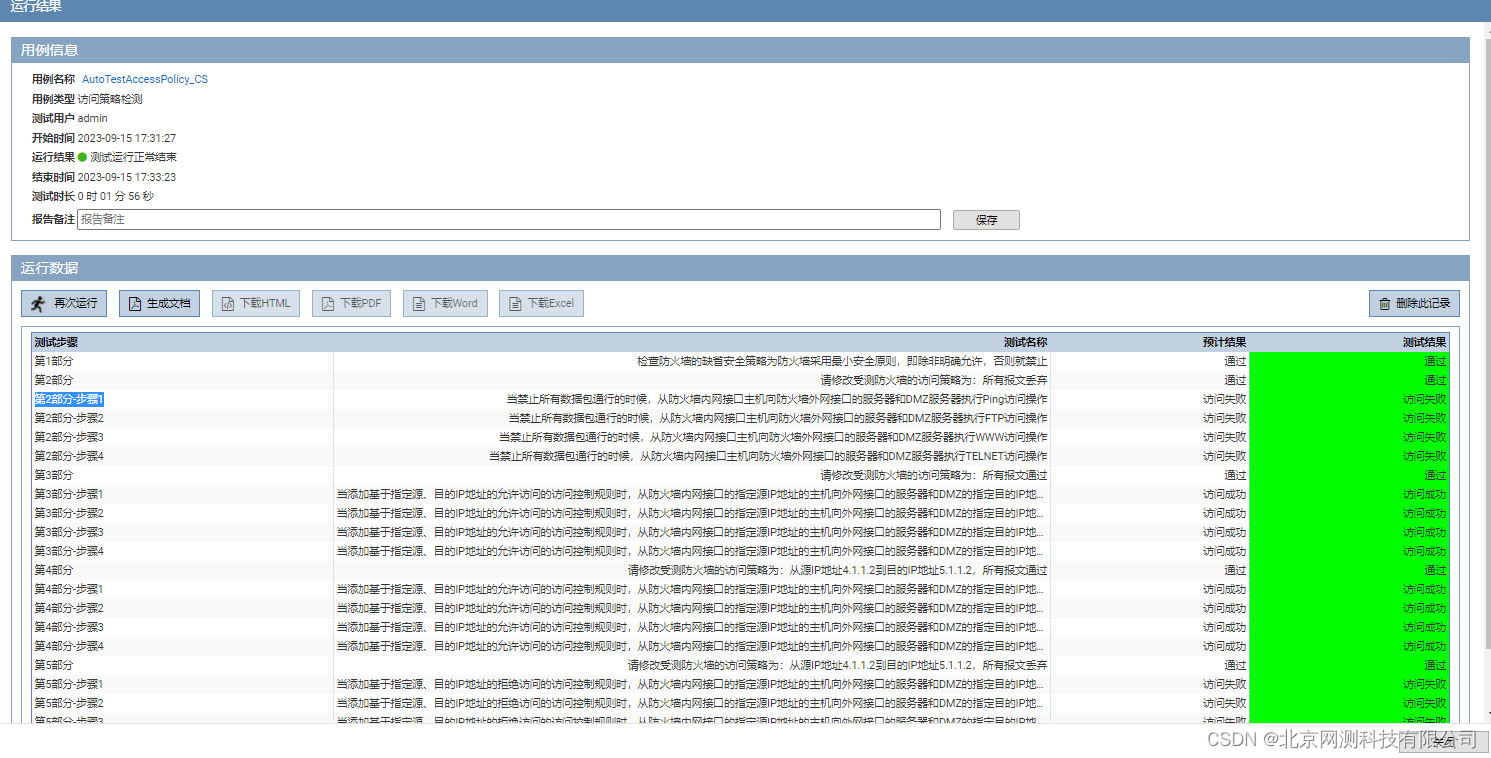The height and width of the screenshot is (758, 1491).
Task: Click the test user value admin
Action: click(93, 118)
